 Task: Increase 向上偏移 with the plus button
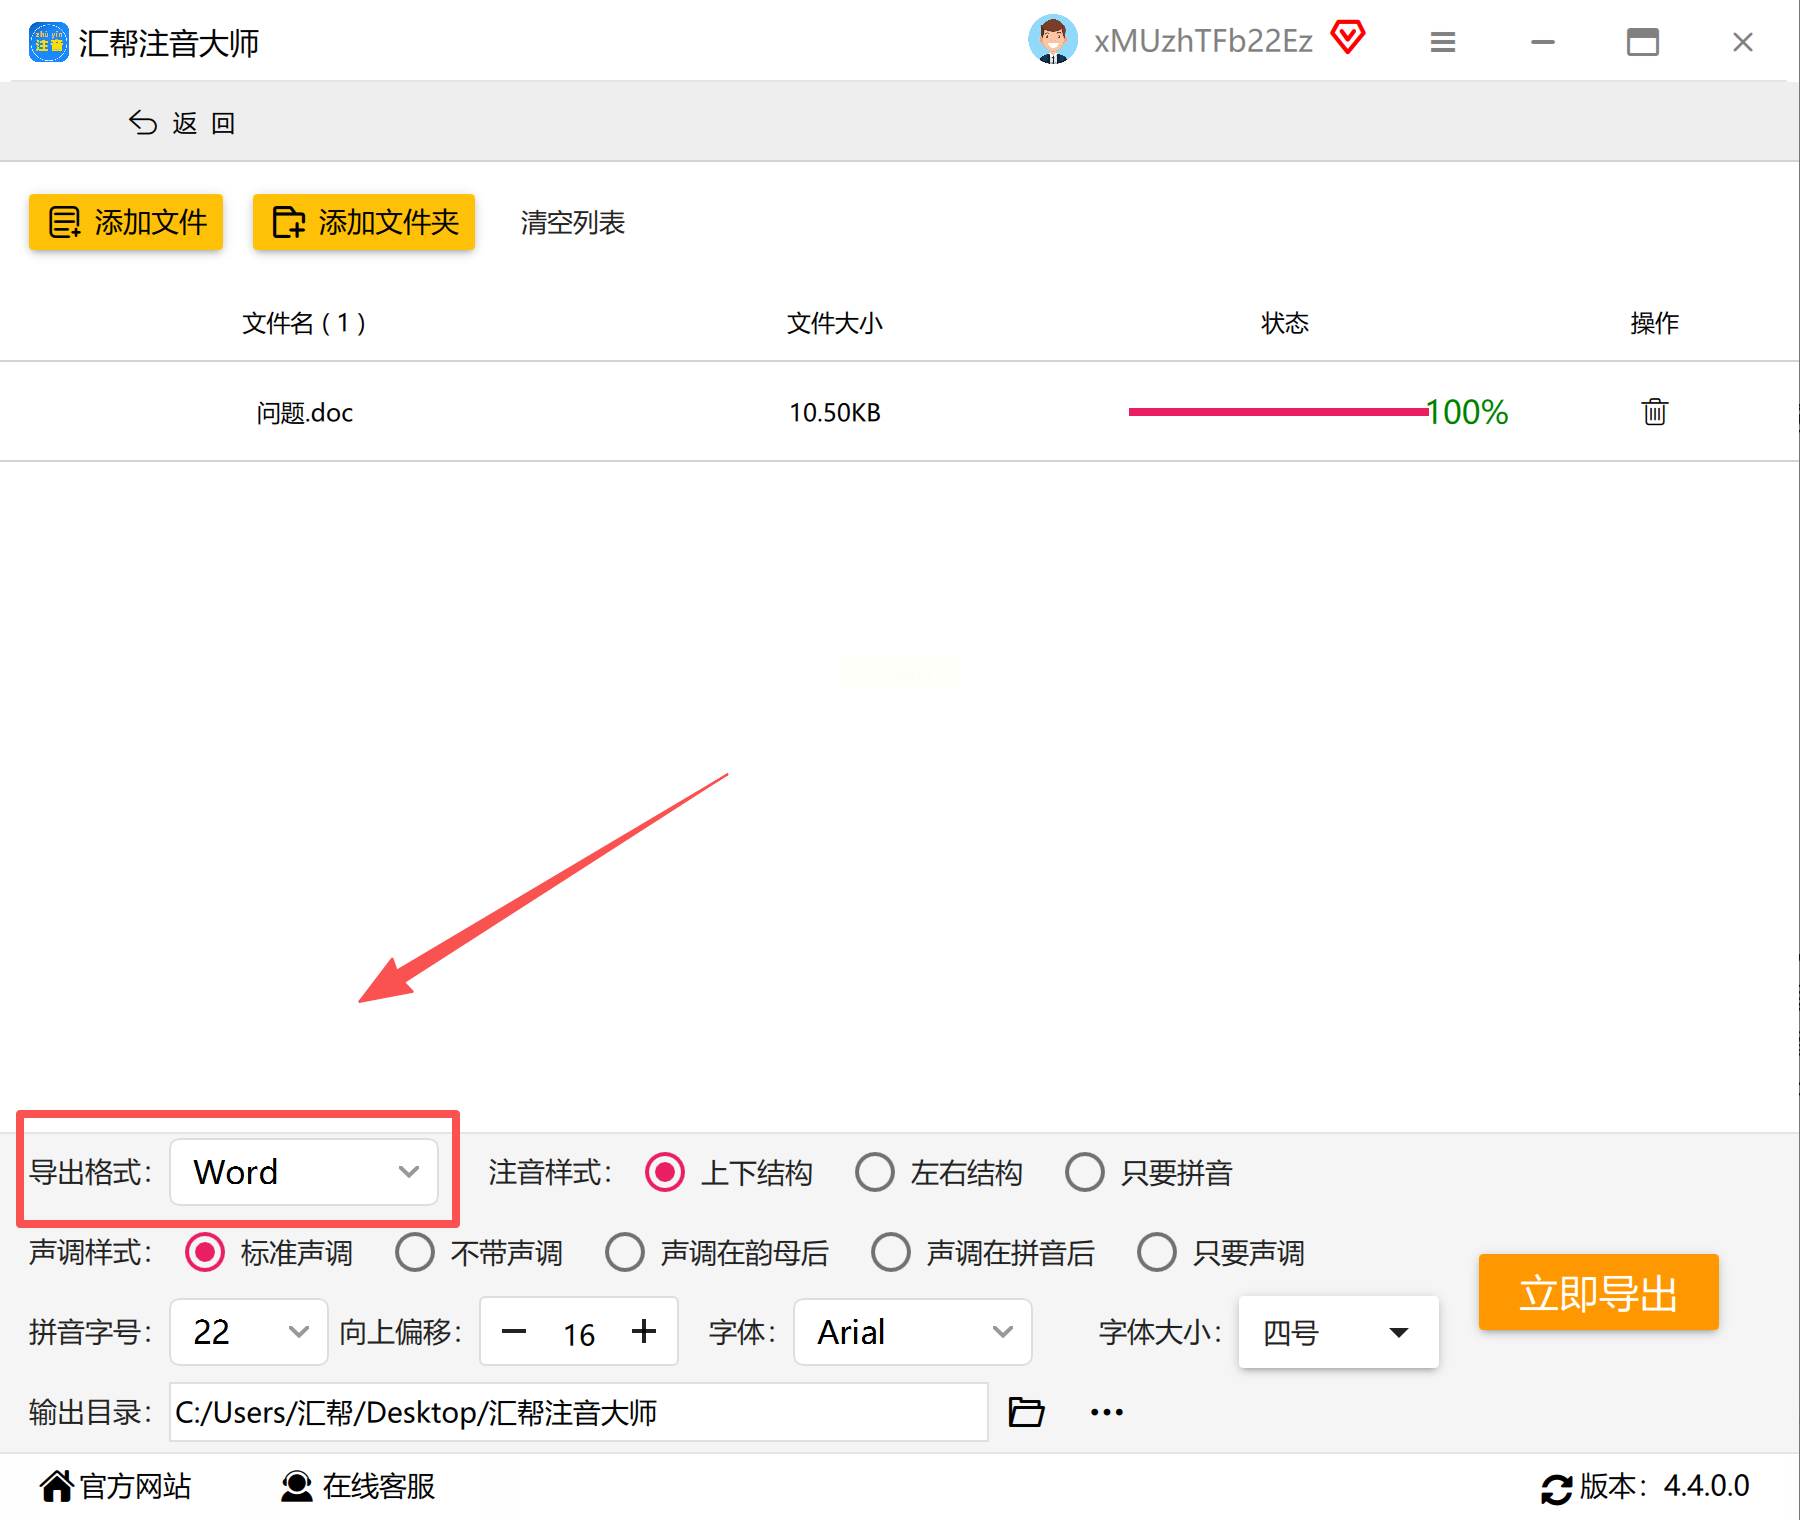(x=644, y=1331)
